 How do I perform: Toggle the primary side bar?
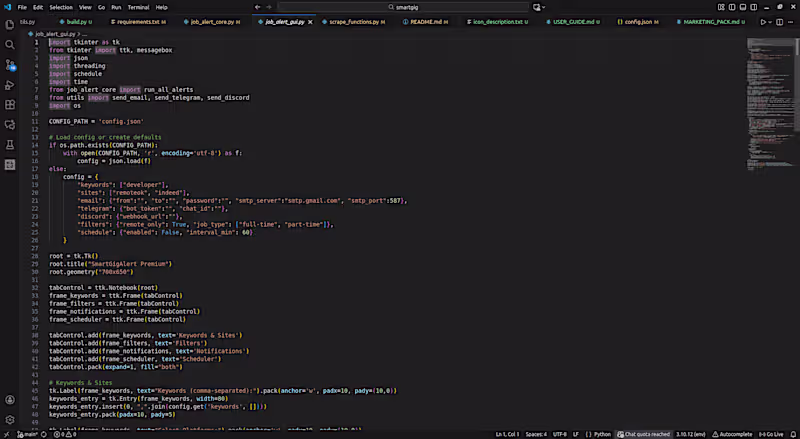[732, 7]
